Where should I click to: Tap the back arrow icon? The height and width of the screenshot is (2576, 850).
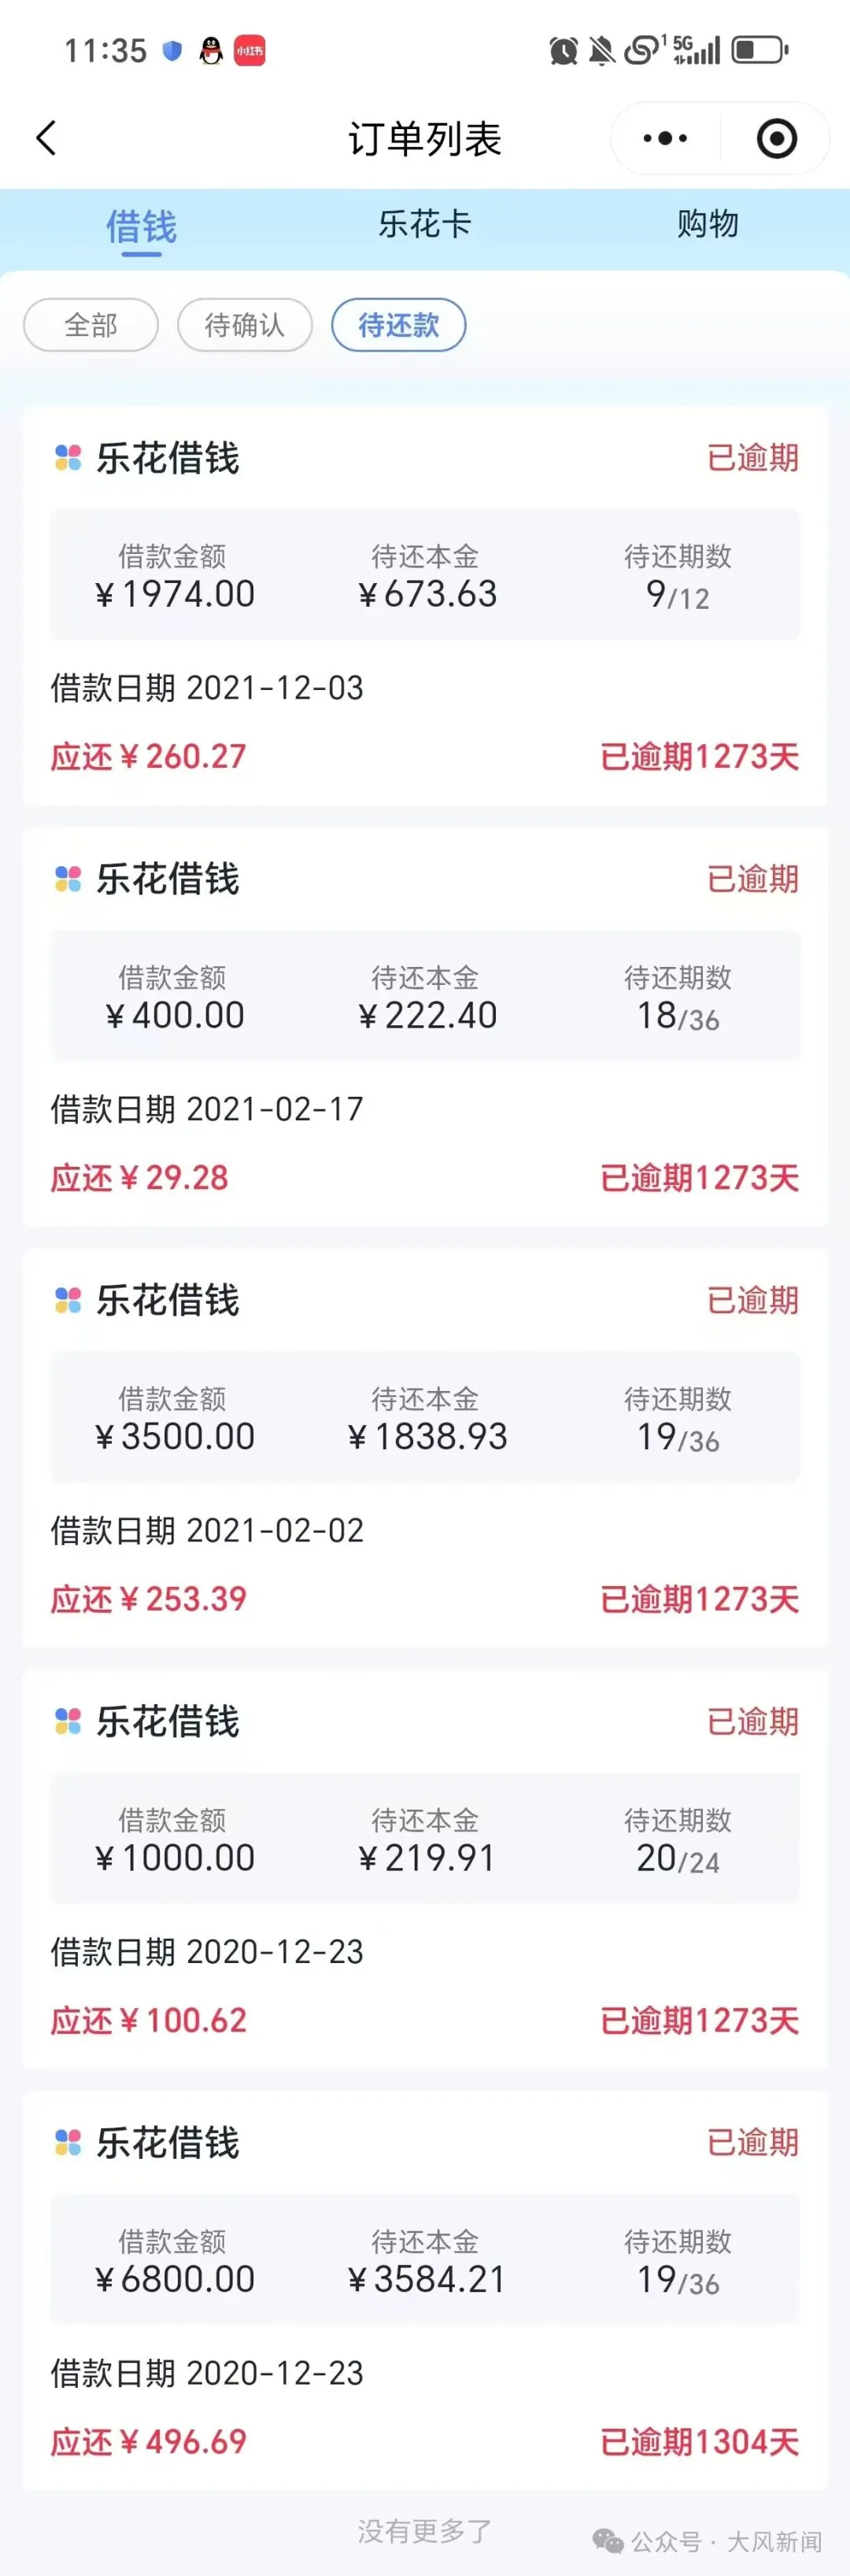(x=46, y=138)
